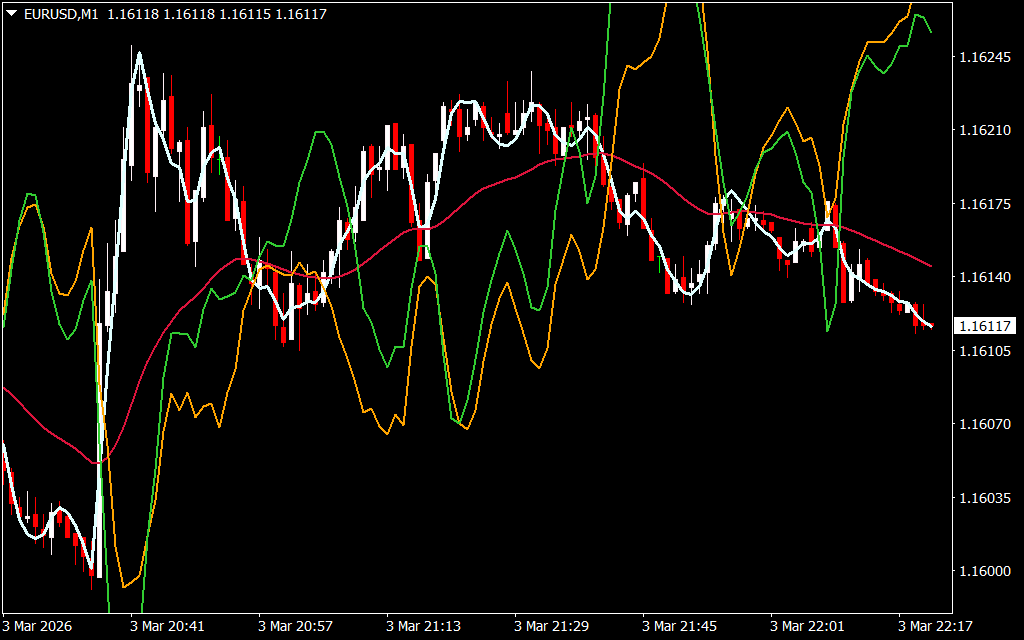Select the 1.16175 price scale level
The width and height of the screenshot is (1024, 640).
pos(985,204)
